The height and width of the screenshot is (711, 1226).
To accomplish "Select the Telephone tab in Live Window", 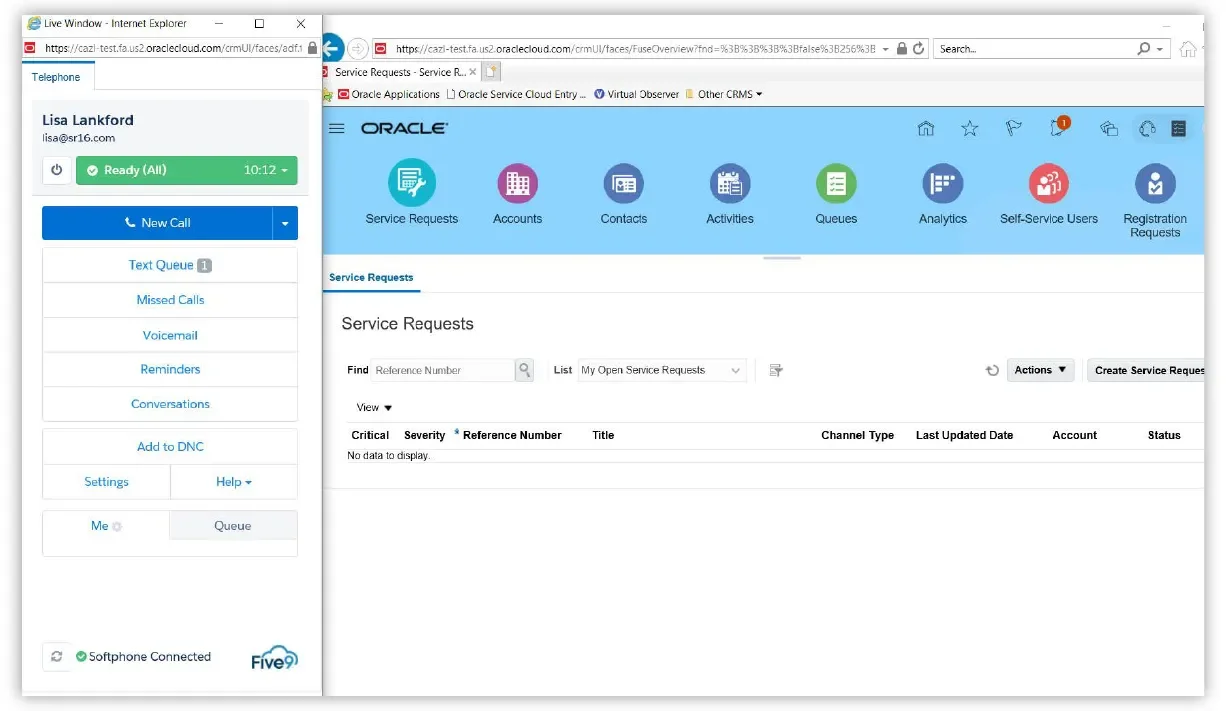I will point(56,77).
